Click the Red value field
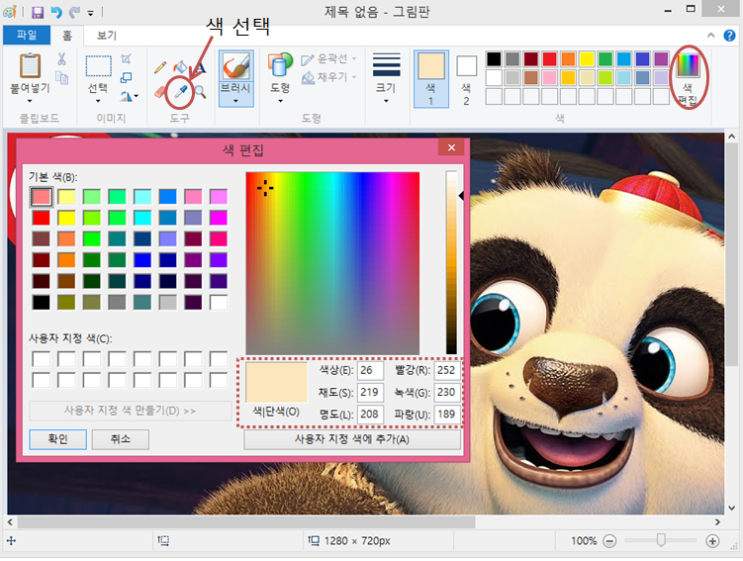743x561 pixels. (447, 371)
